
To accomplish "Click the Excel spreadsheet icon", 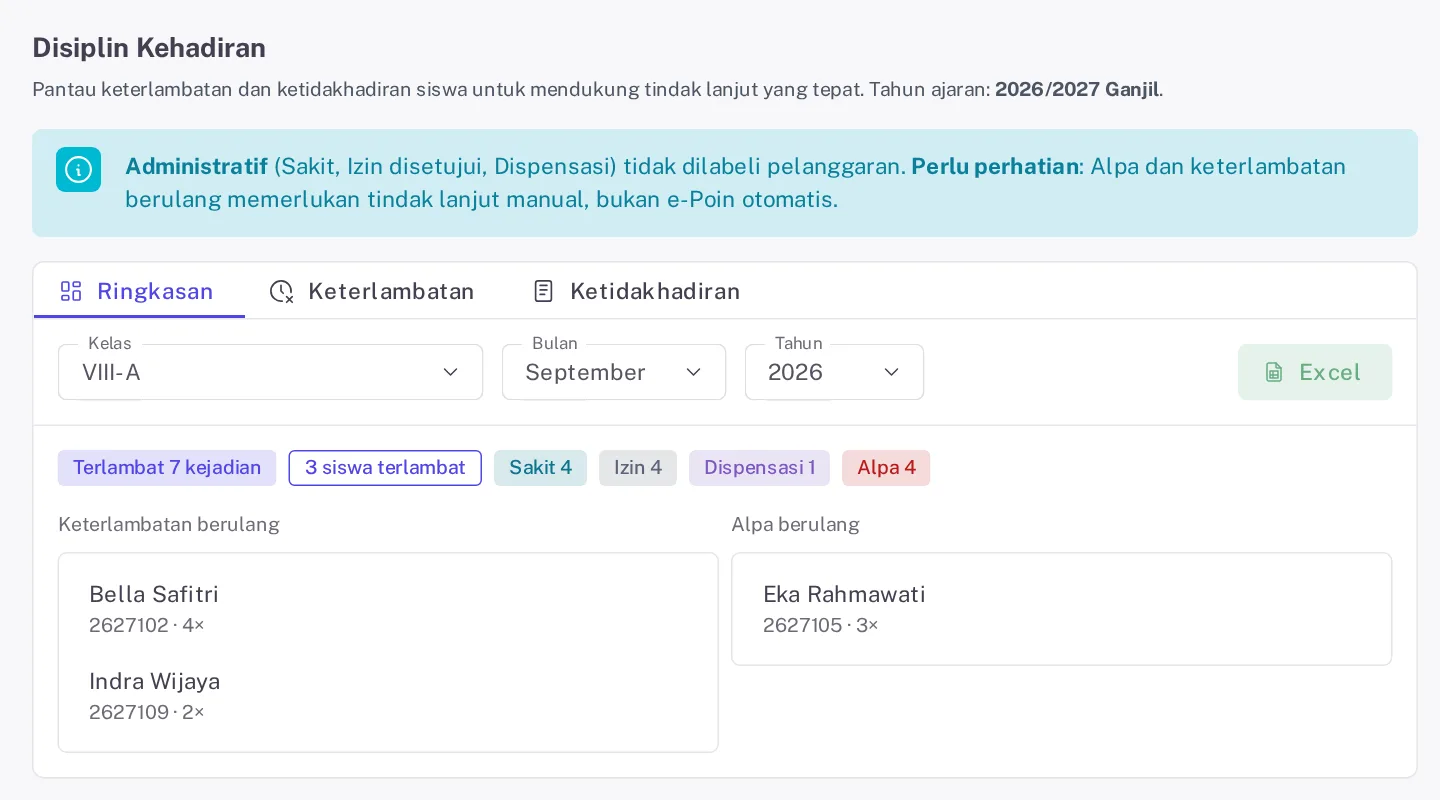I will click(x=1274, y=372).
